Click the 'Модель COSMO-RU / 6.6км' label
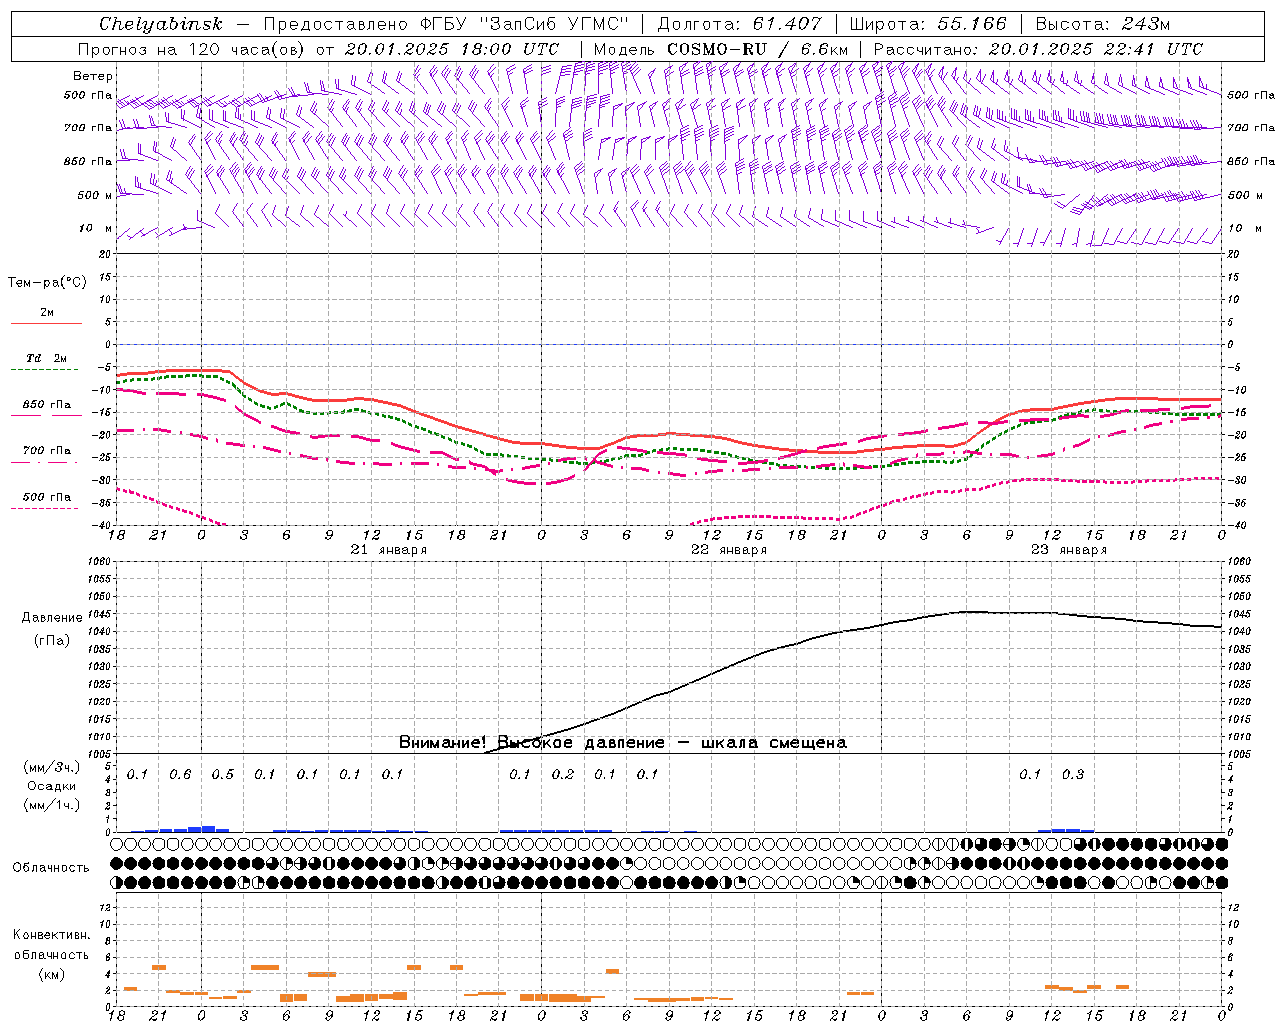Screen dimensions: 1280x1024 click(721, 49)
